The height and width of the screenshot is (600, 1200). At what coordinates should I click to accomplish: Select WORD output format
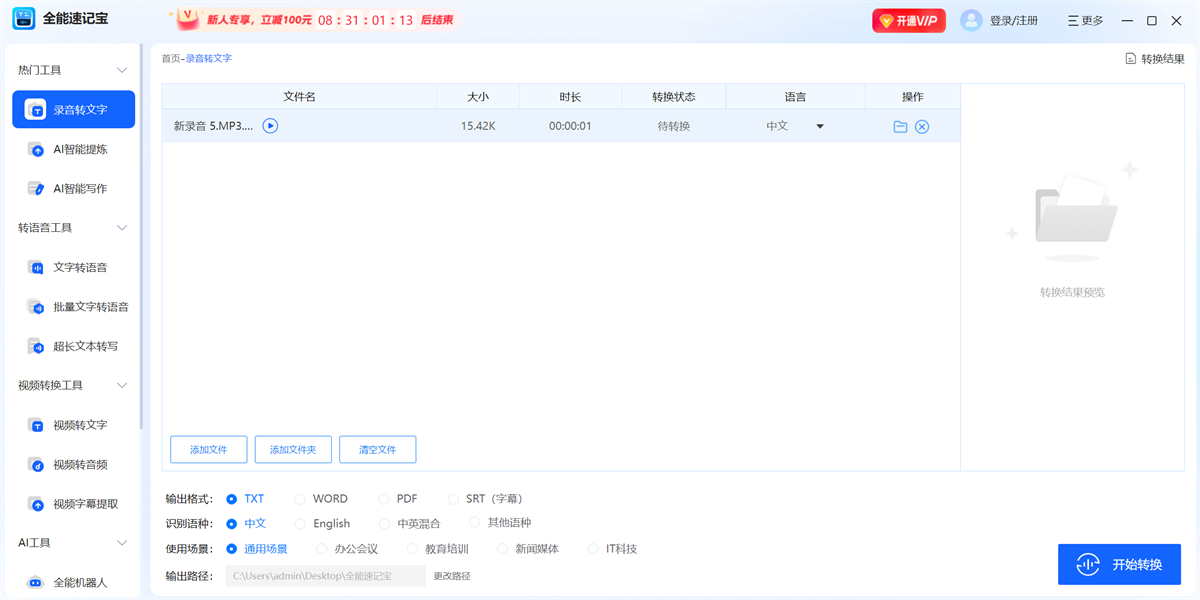tap(301, 498)
